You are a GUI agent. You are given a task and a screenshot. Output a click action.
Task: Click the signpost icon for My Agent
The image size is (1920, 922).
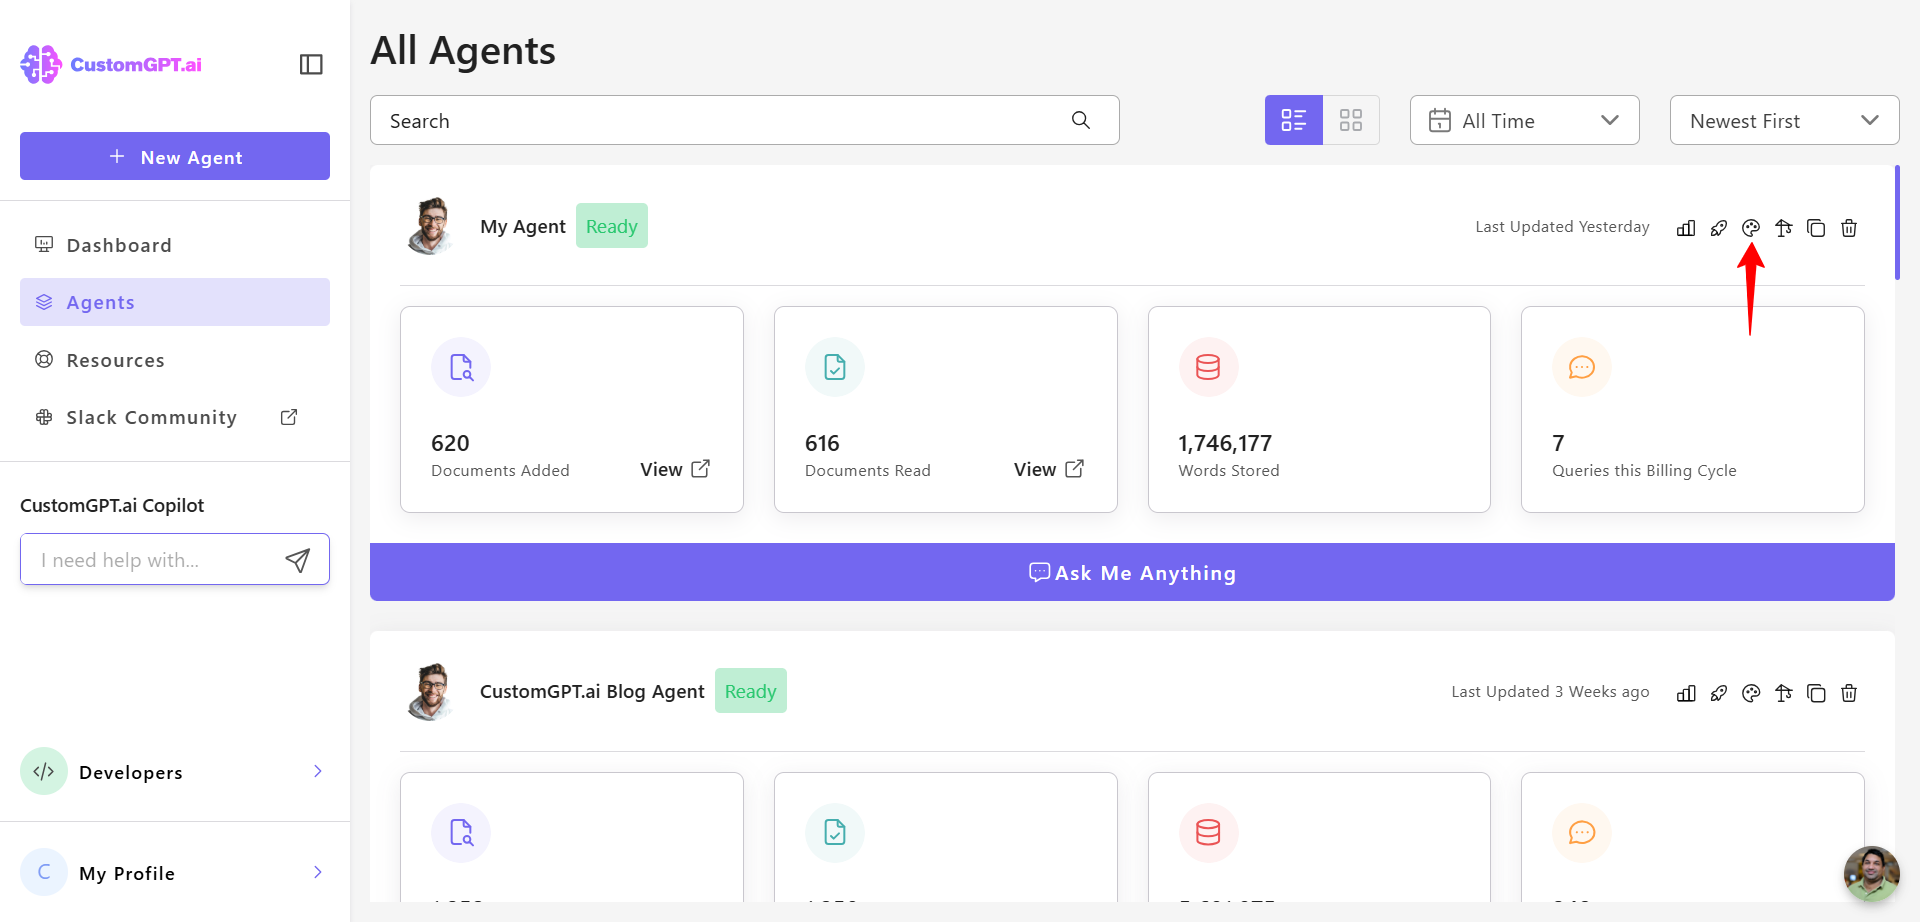[x=1784, y=228]
